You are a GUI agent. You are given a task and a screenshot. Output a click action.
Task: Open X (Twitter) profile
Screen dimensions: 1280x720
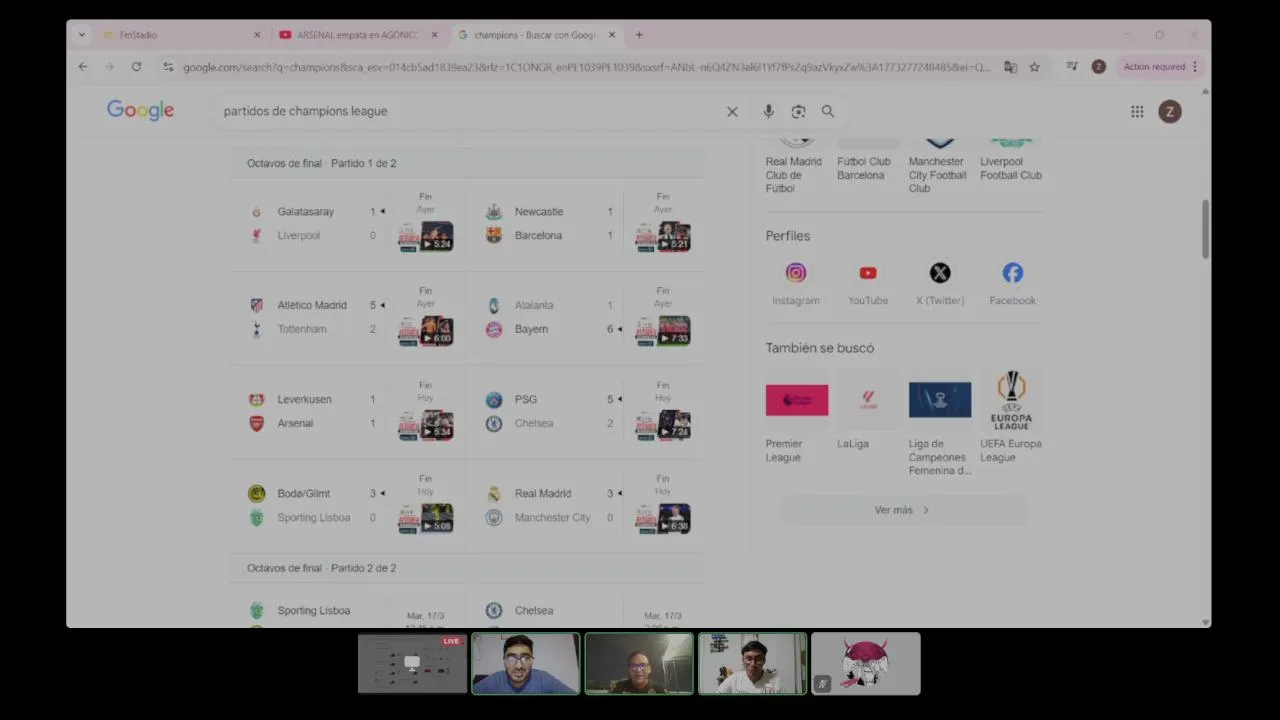click(940, 283)
